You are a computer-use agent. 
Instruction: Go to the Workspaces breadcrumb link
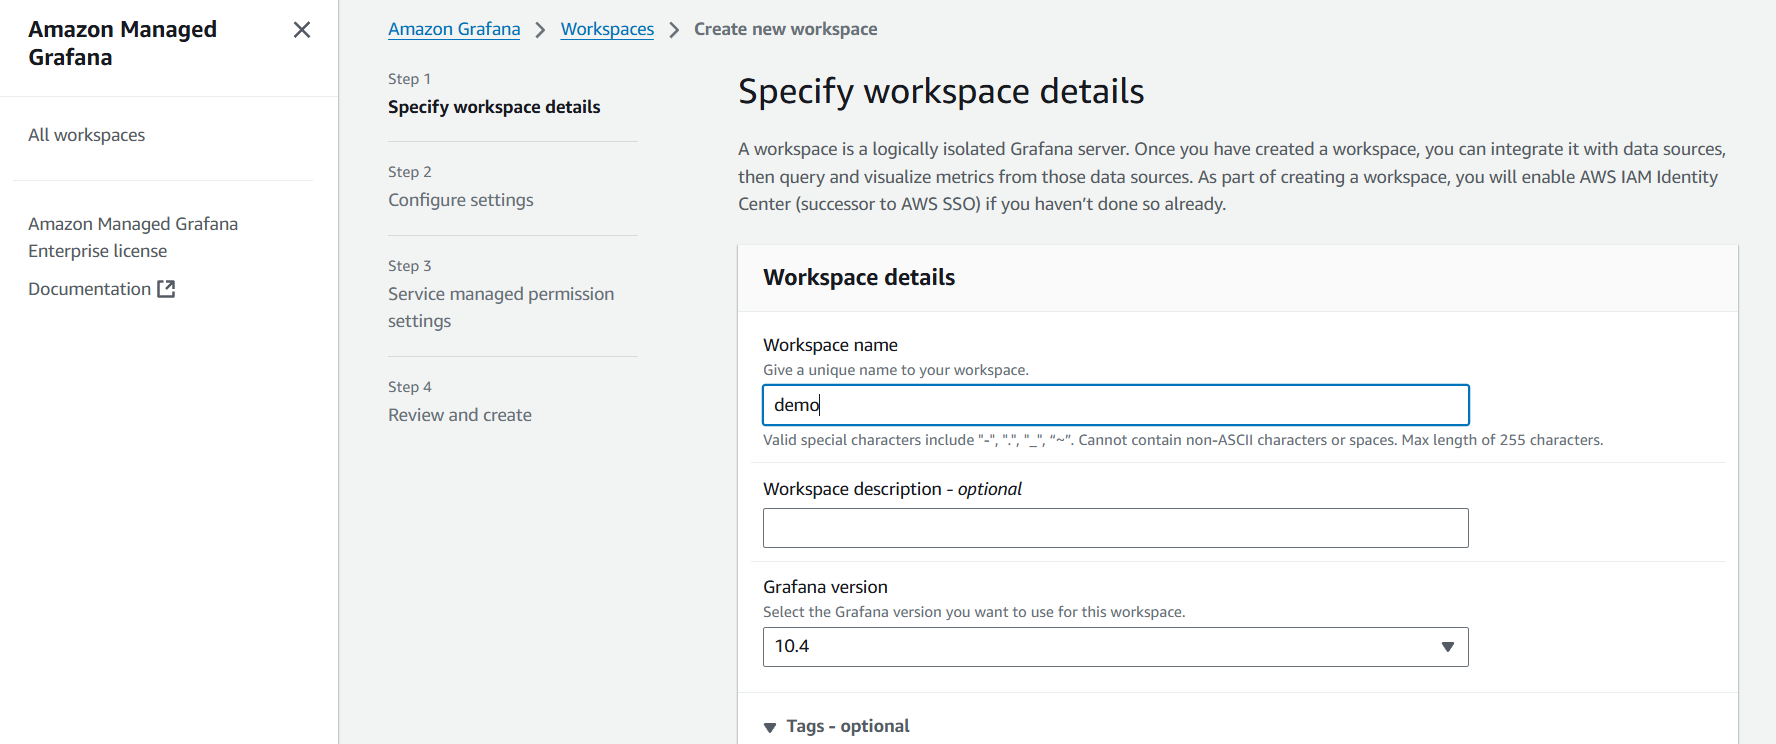pyautogui.click(x=607, y=29)
